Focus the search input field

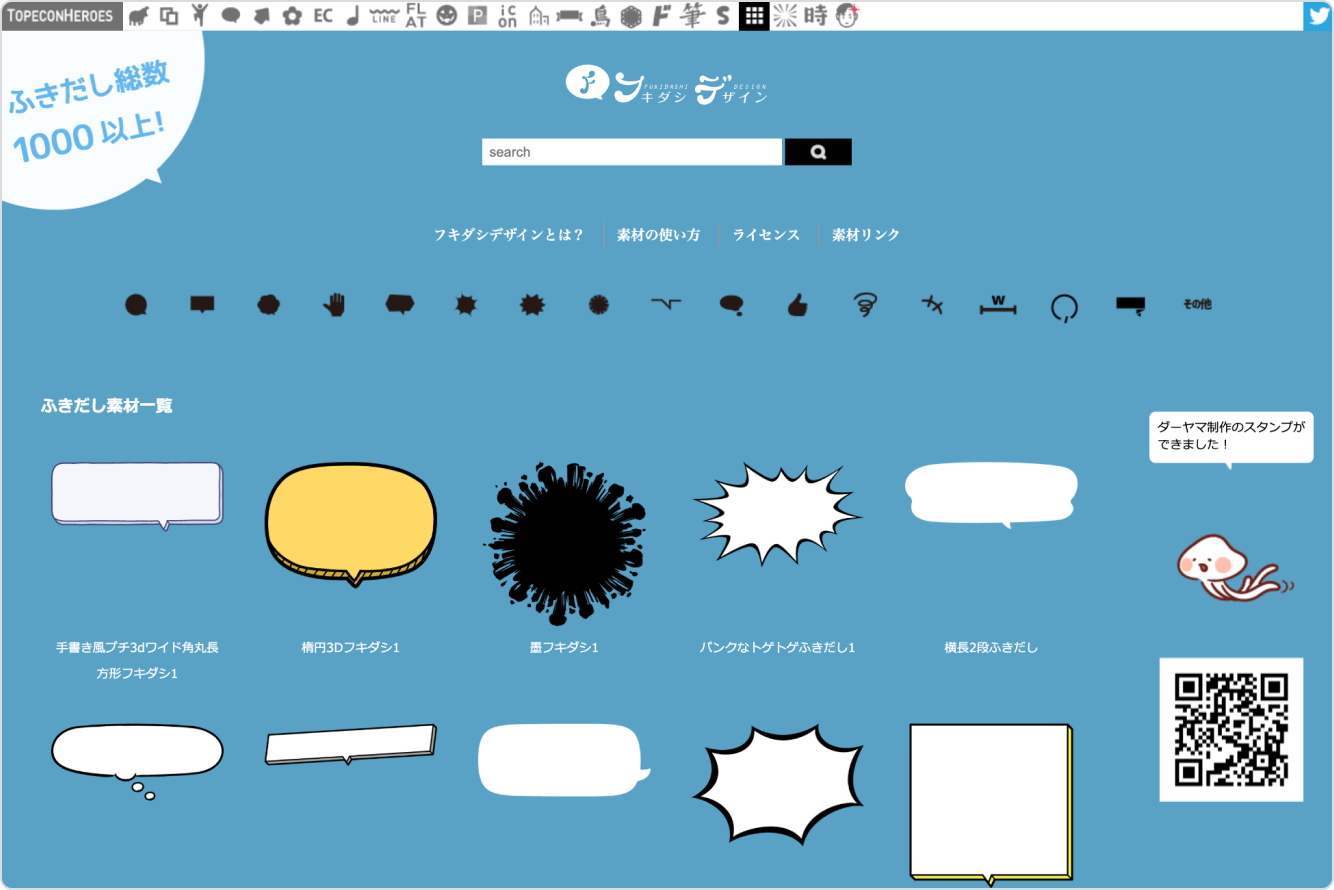632,152
